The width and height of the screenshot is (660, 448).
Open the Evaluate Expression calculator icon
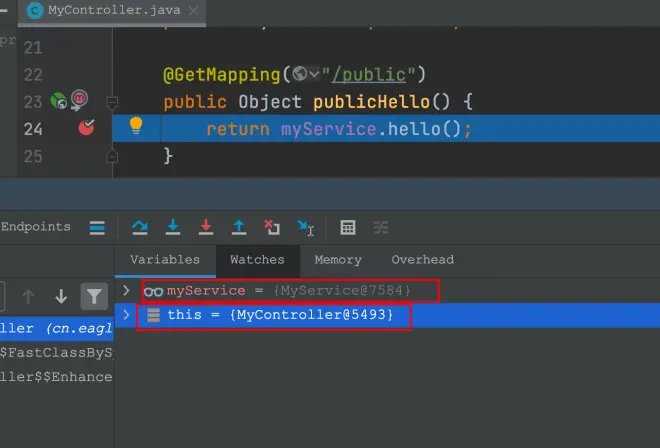[x=348, y=227]
